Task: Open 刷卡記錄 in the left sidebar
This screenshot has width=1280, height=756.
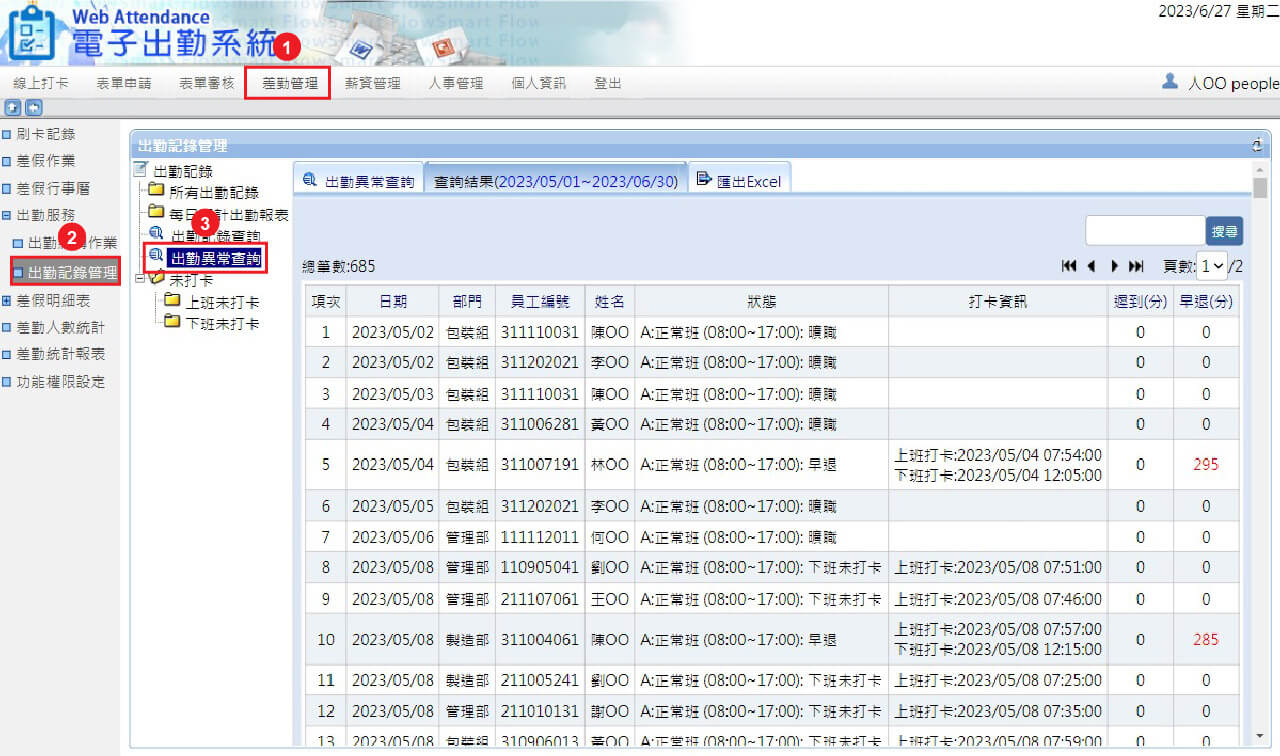Action: (x=46, y=133)
